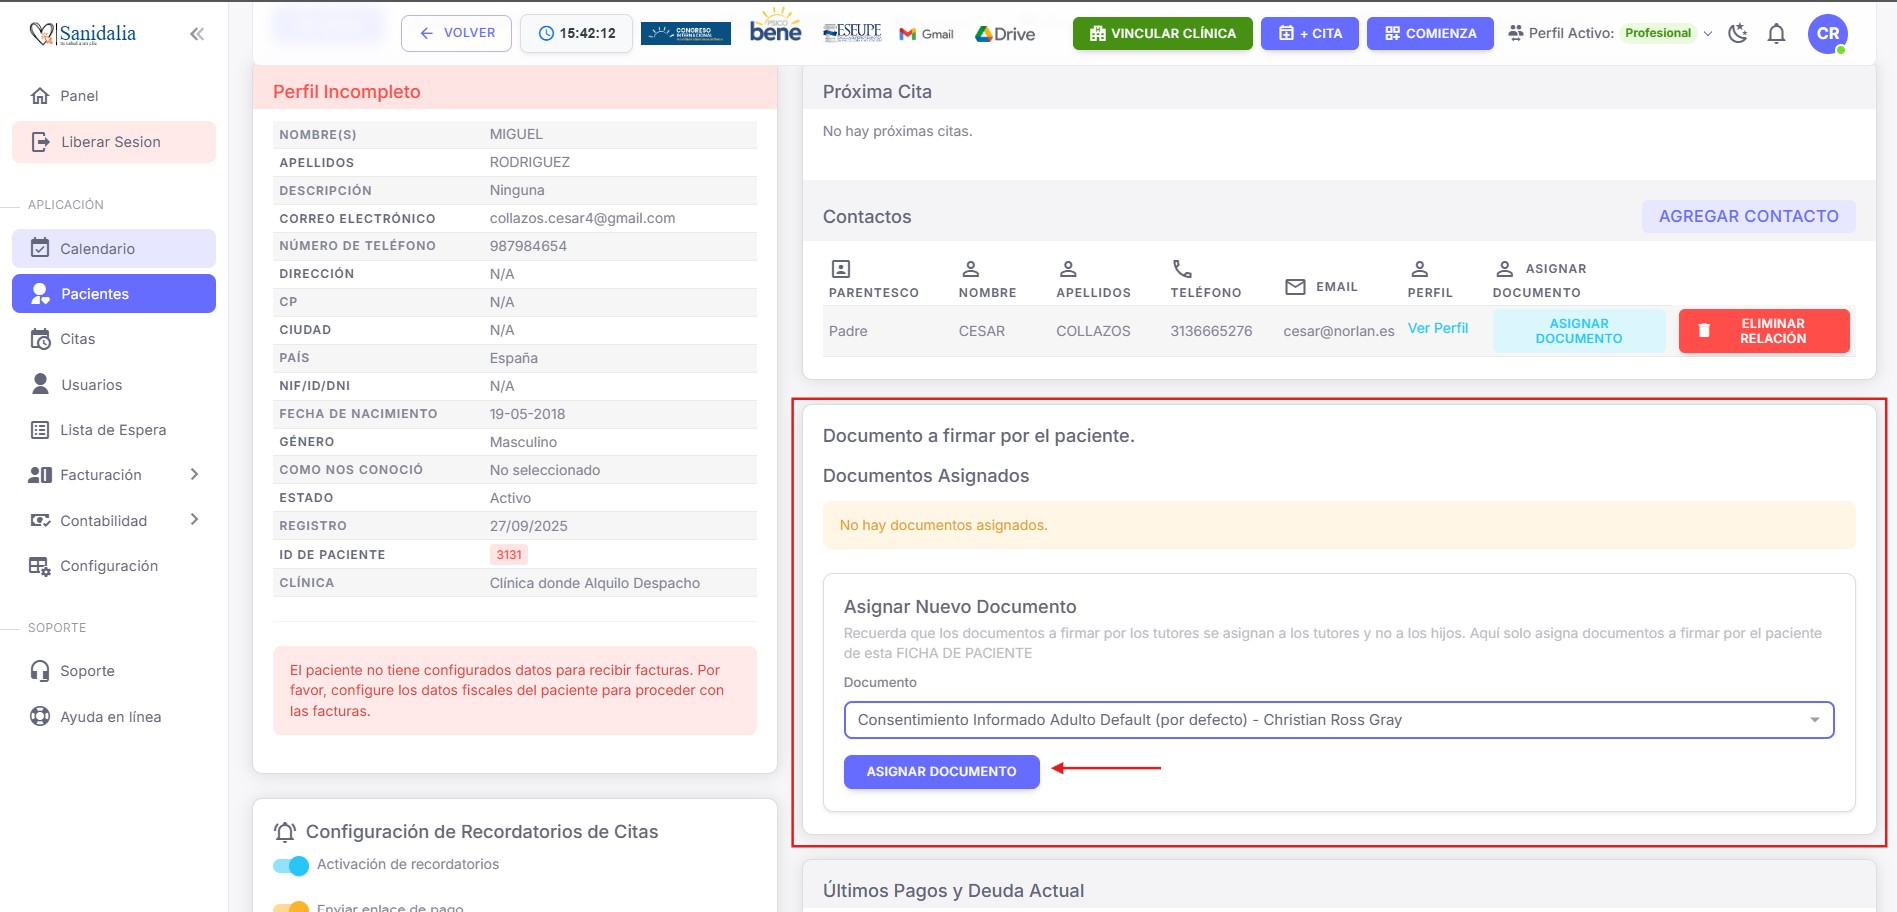The width and height of the screenshot is (1897, 912).
Task: Click Ver Perfil link for contact
Action: pos(1437,328)
